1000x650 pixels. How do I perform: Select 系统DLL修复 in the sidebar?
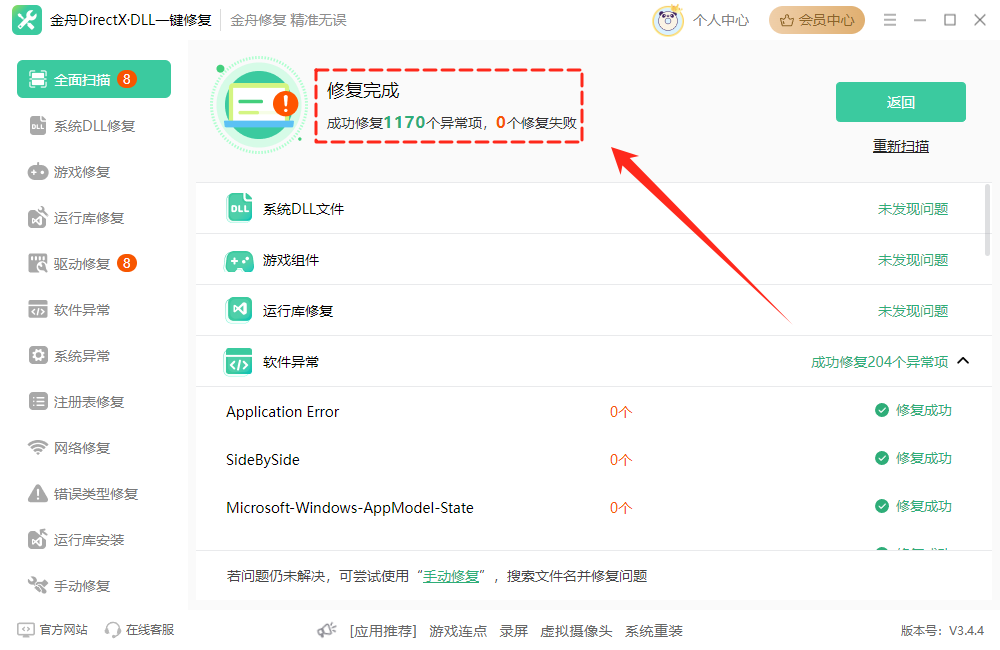pos(94,126)
